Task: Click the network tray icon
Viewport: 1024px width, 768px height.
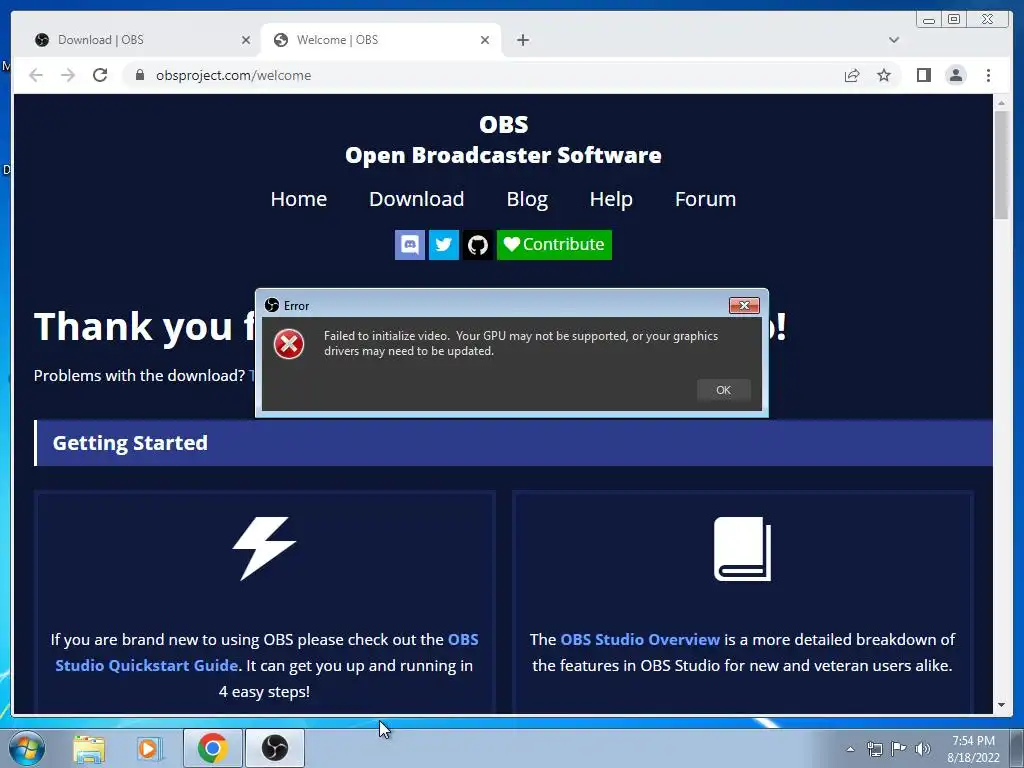Action: pos(874,749)
